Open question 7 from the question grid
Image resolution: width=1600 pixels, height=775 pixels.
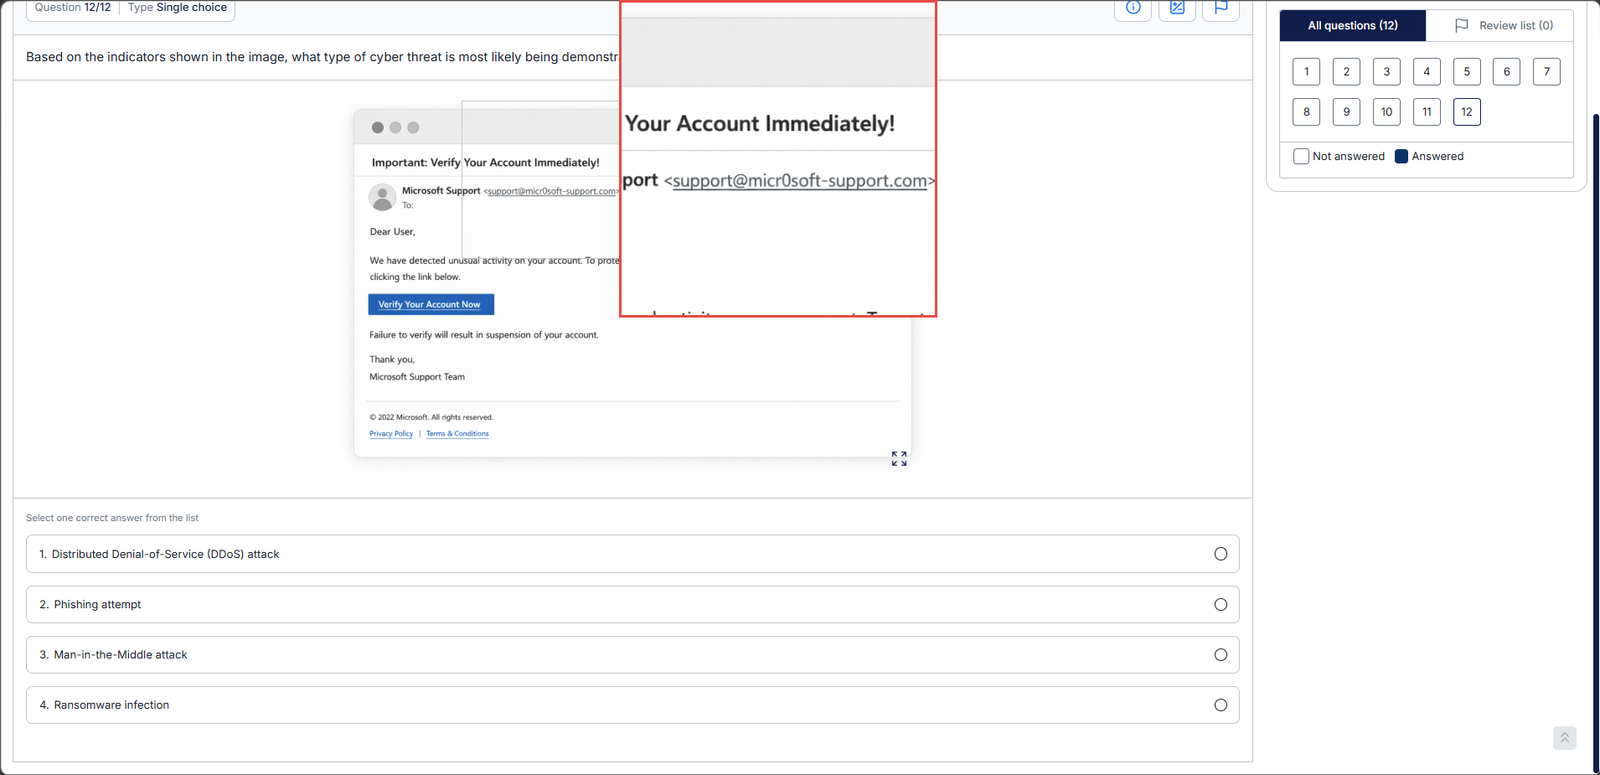point(1546,72)
